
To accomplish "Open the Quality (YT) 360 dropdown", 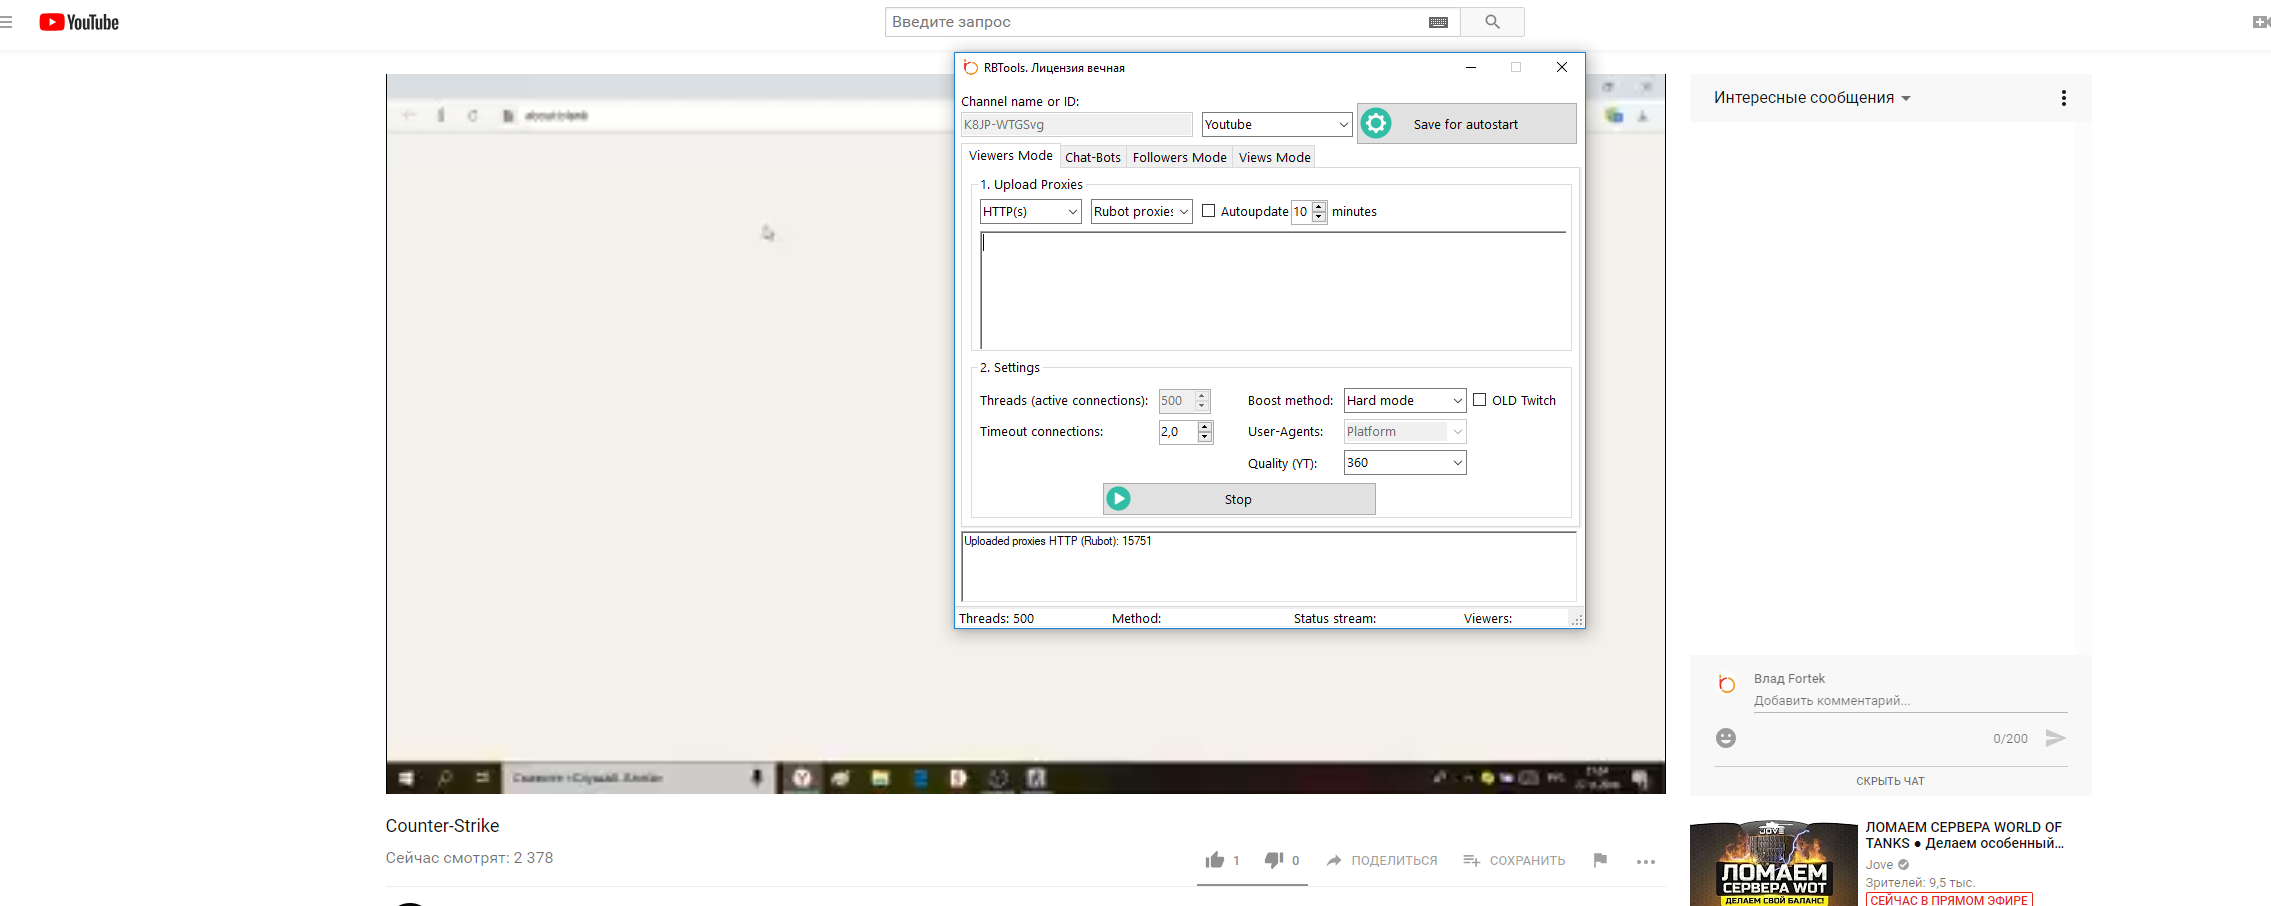I will [1404, 462].
